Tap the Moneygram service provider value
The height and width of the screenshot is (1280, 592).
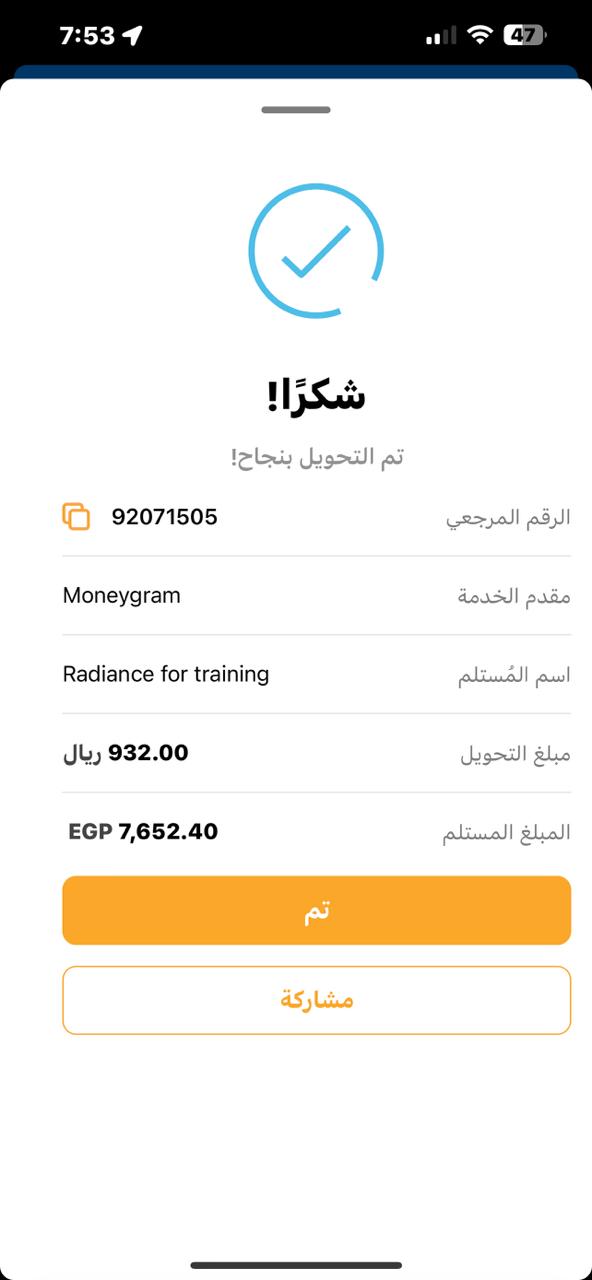pyautogui.click(x=122, y=596)
